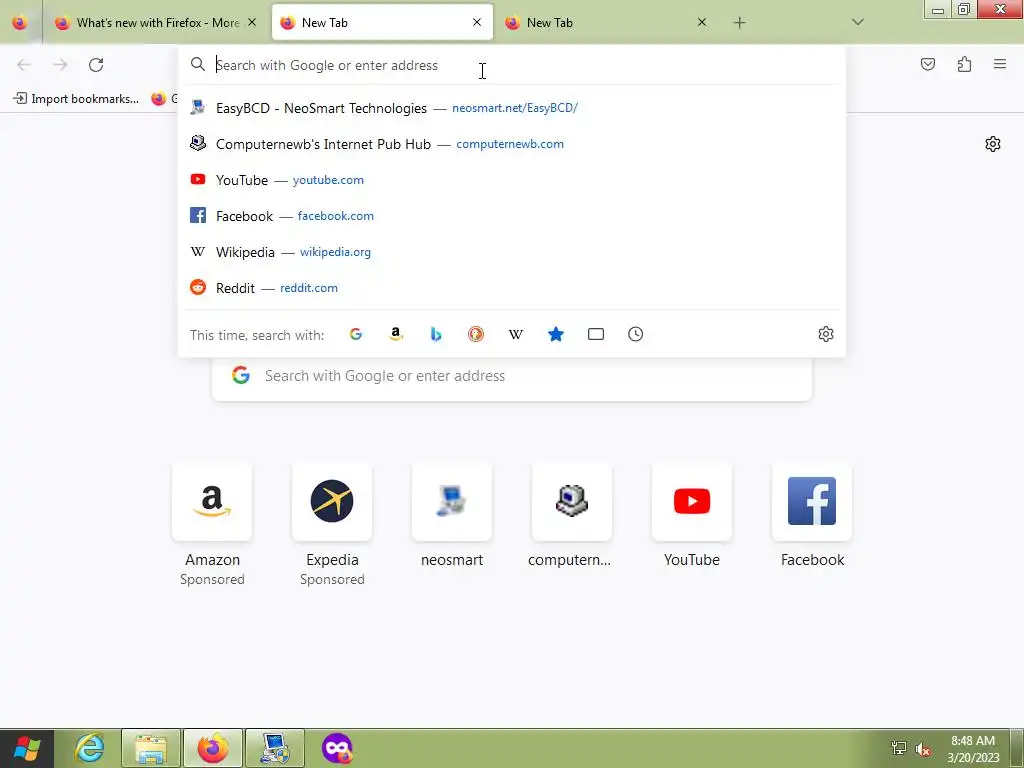Close the active New Tab
Viewport: 1024px width, 768px height.
tap(477, 22)
